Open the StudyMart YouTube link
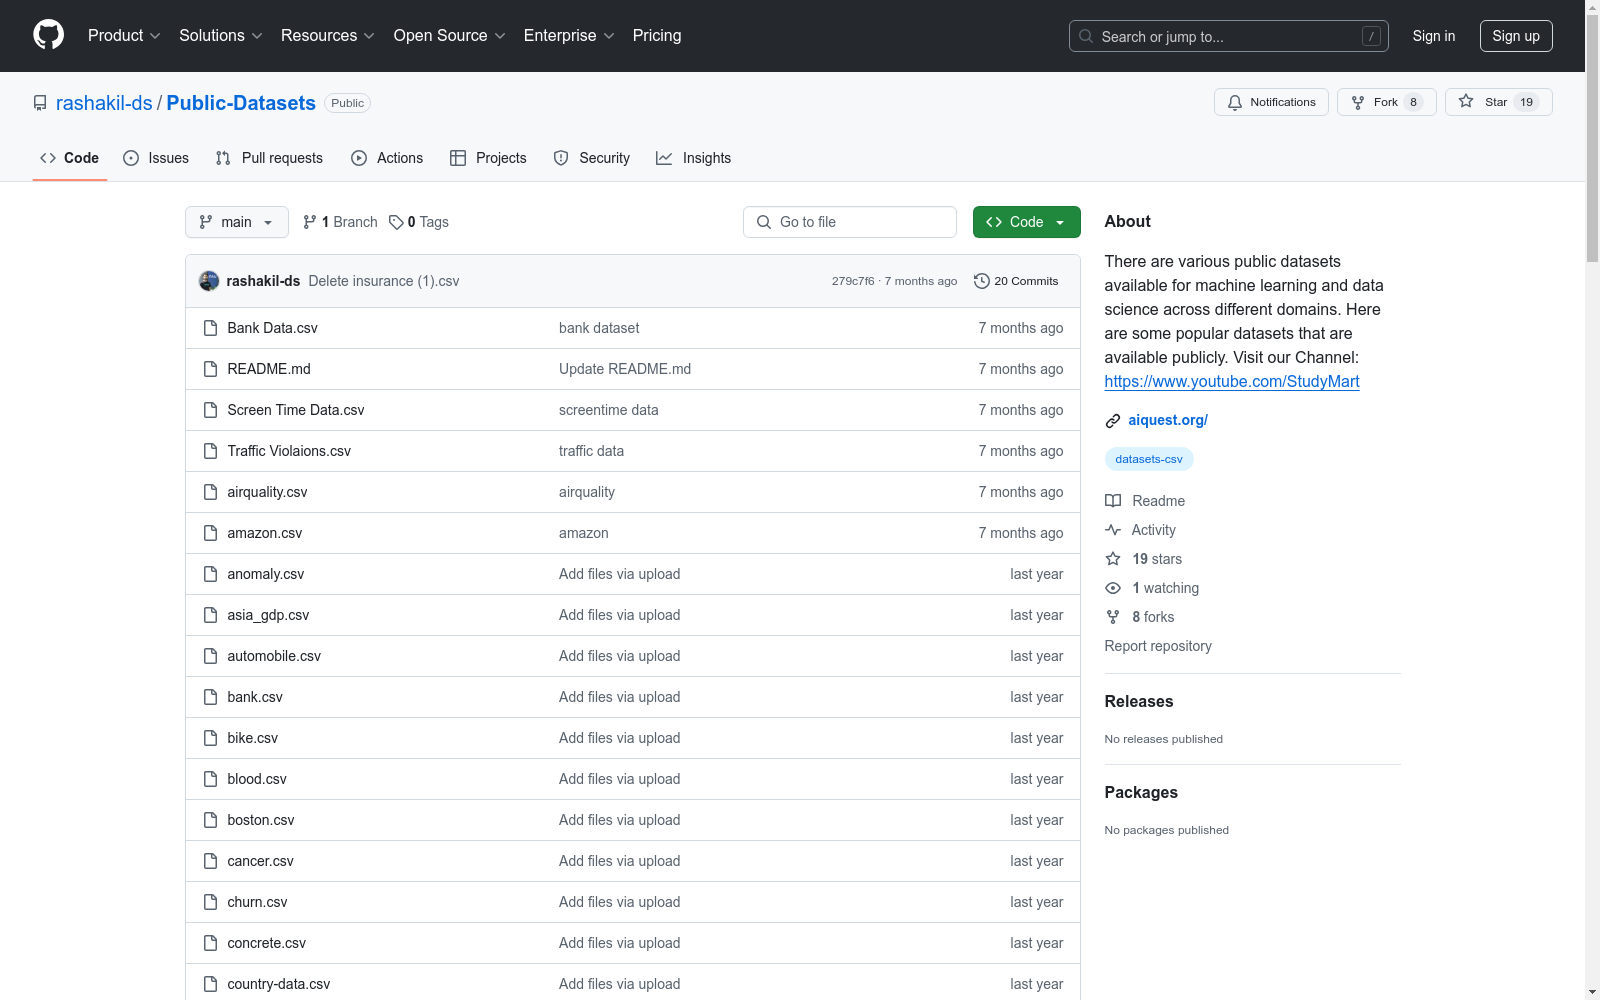The height and width of the screenshot is (1000, 1600). pyautogui.click(x=1232, y=381)
